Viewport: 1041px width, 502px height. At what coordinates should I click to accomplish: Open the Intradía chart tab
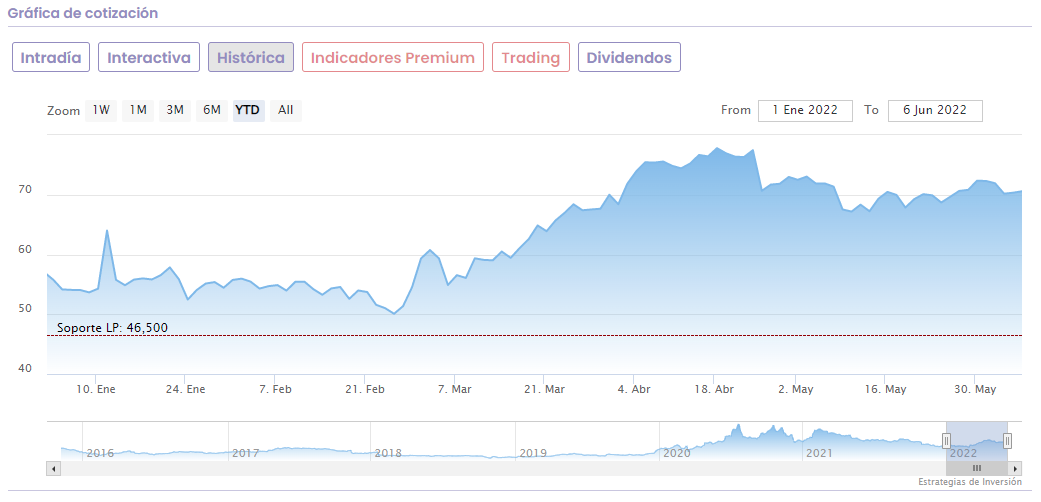point(52,57)
